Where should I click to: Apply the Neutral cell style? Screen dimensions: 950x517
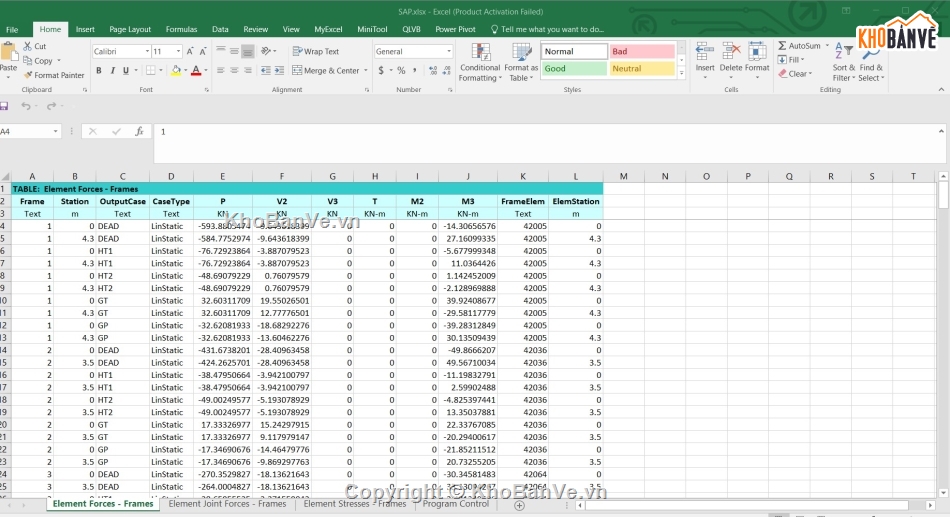pos(642,68)
